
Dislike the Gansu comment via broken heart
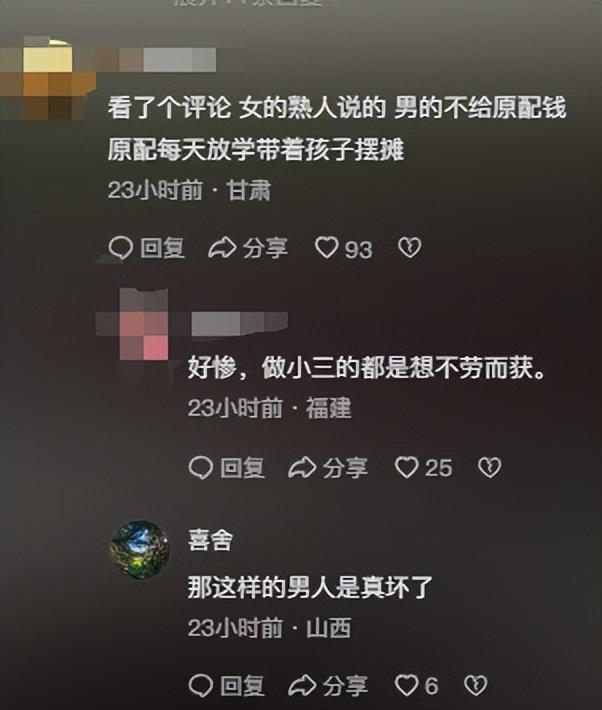409,247
